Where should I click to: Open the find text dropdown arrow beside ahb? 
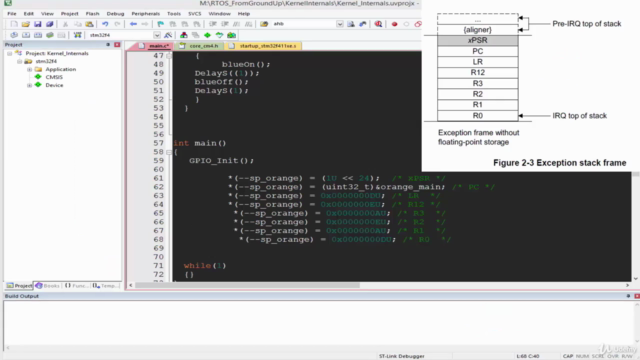(340, 24)
